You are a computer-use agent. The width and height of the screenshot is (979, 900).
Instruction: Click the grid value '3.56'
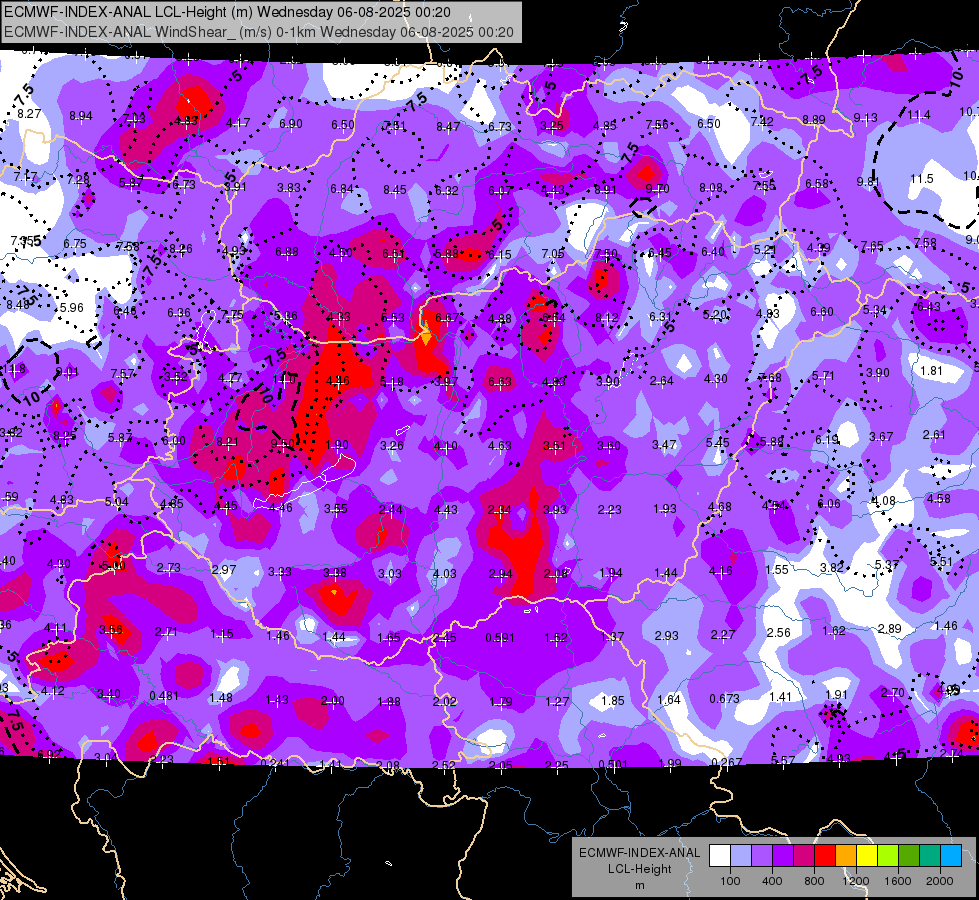(111, 629)
